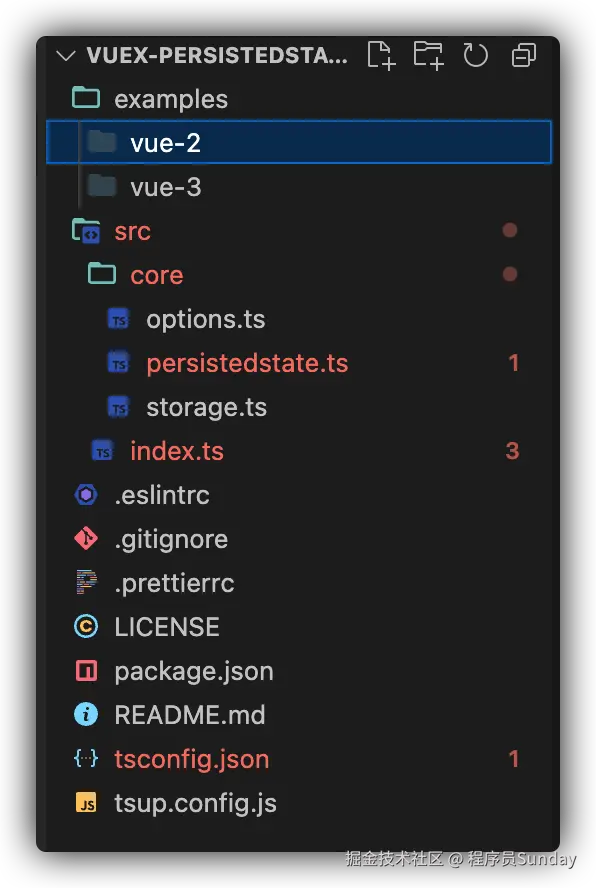The width and height of the screenshot is (596, 888).
Task: Collapse the core folder
Action: click(299, 275)
